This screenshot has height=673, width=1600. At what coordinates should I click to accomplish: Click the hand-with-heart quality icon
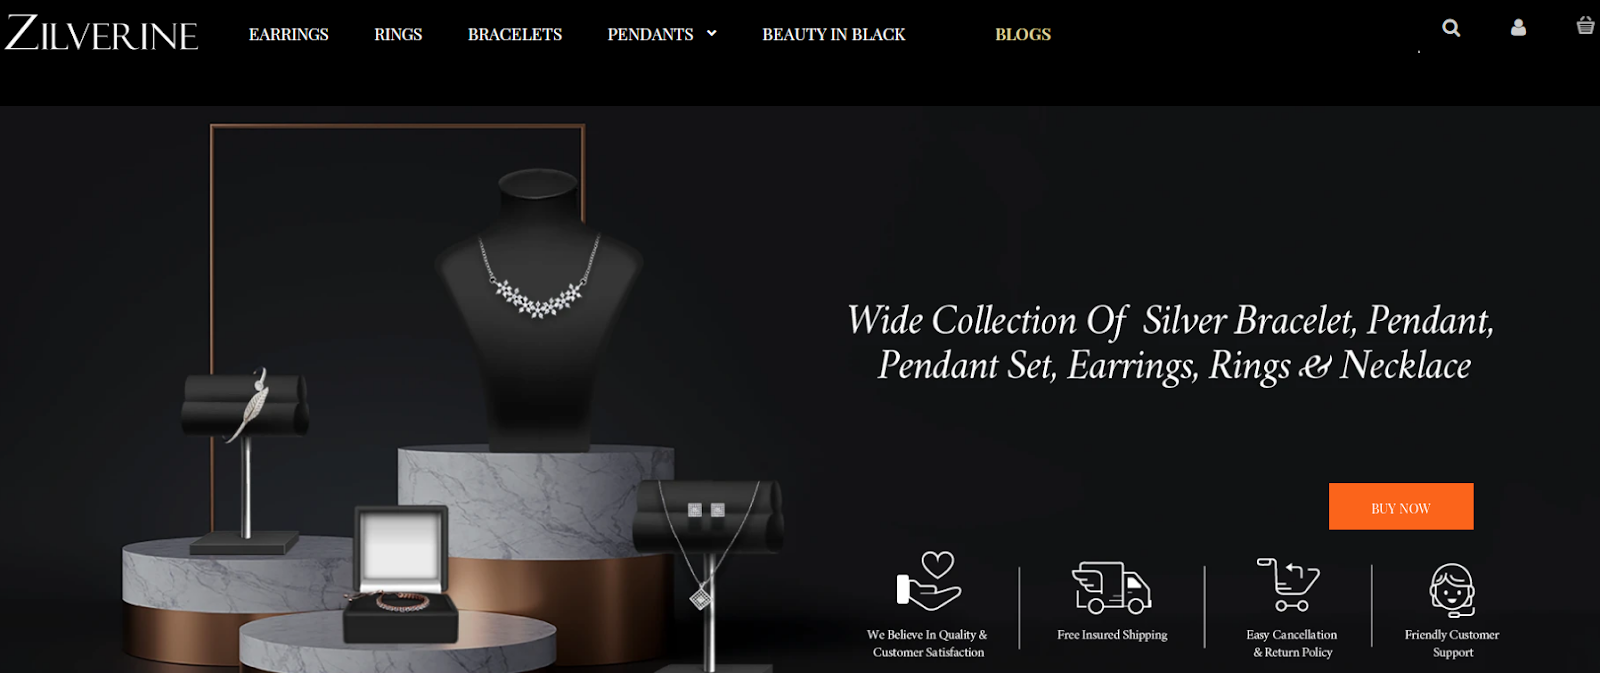(x=928, y=581)
